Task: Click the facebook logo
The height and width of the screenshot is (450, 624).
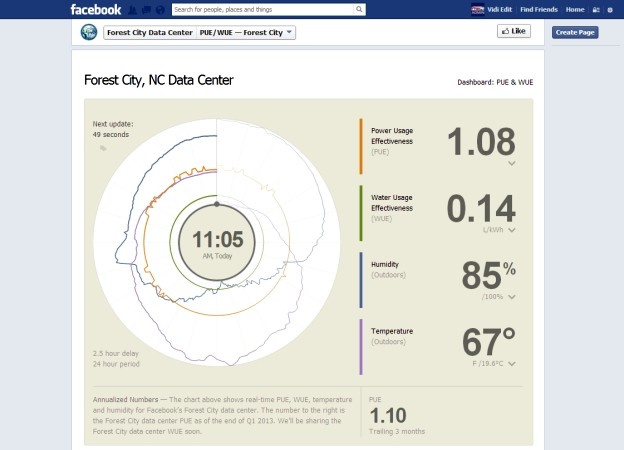Action: coord(96,10)
